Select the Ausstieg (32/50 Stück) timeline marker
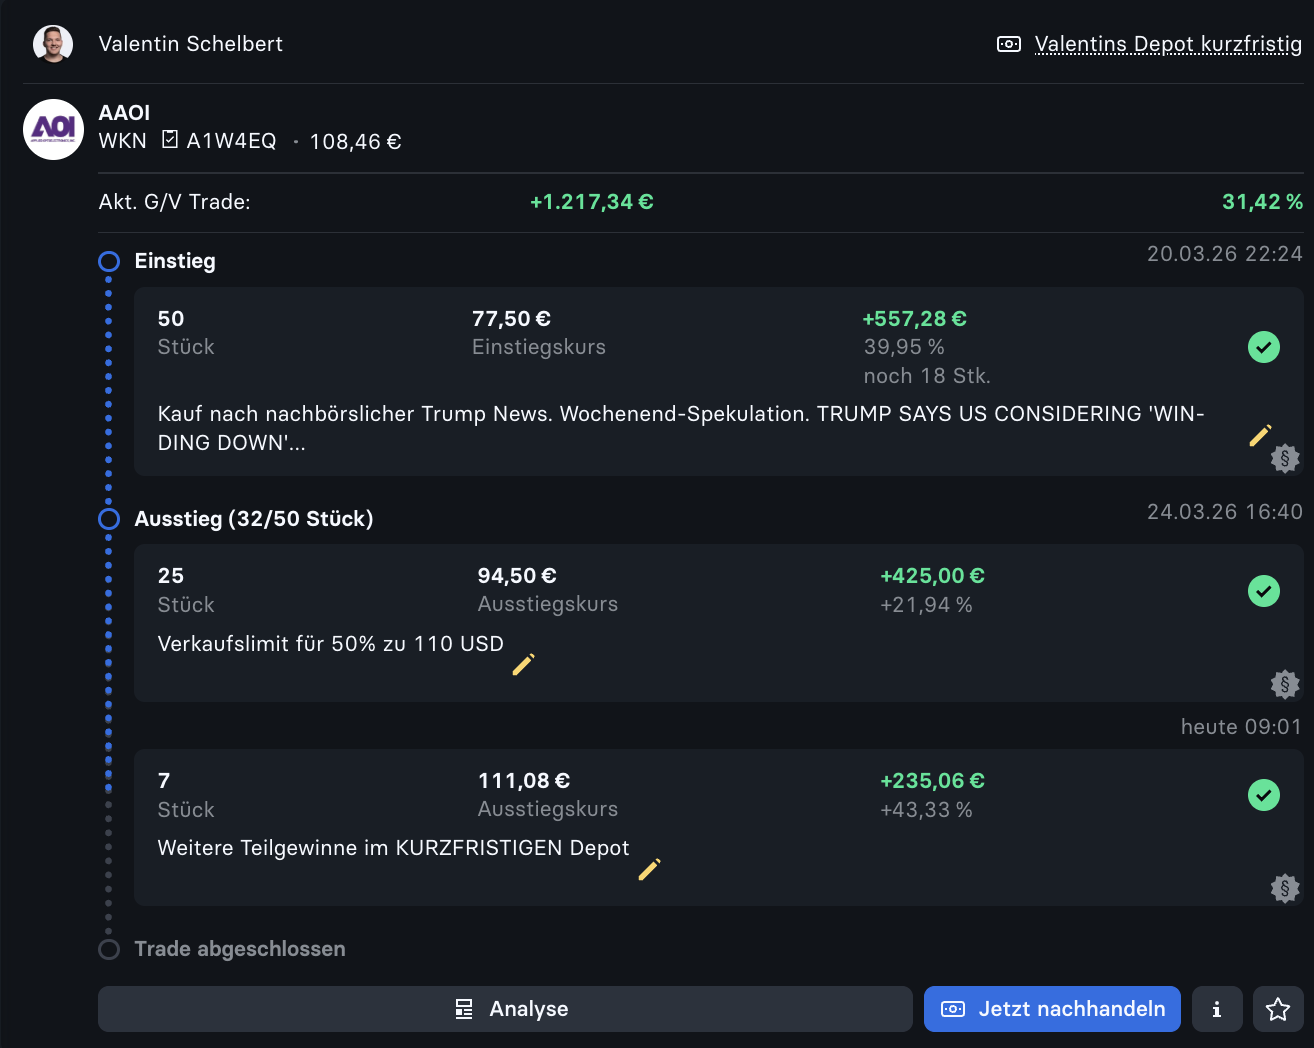This screenshot has height=1048, width=1314. click(x=109, y=519)
